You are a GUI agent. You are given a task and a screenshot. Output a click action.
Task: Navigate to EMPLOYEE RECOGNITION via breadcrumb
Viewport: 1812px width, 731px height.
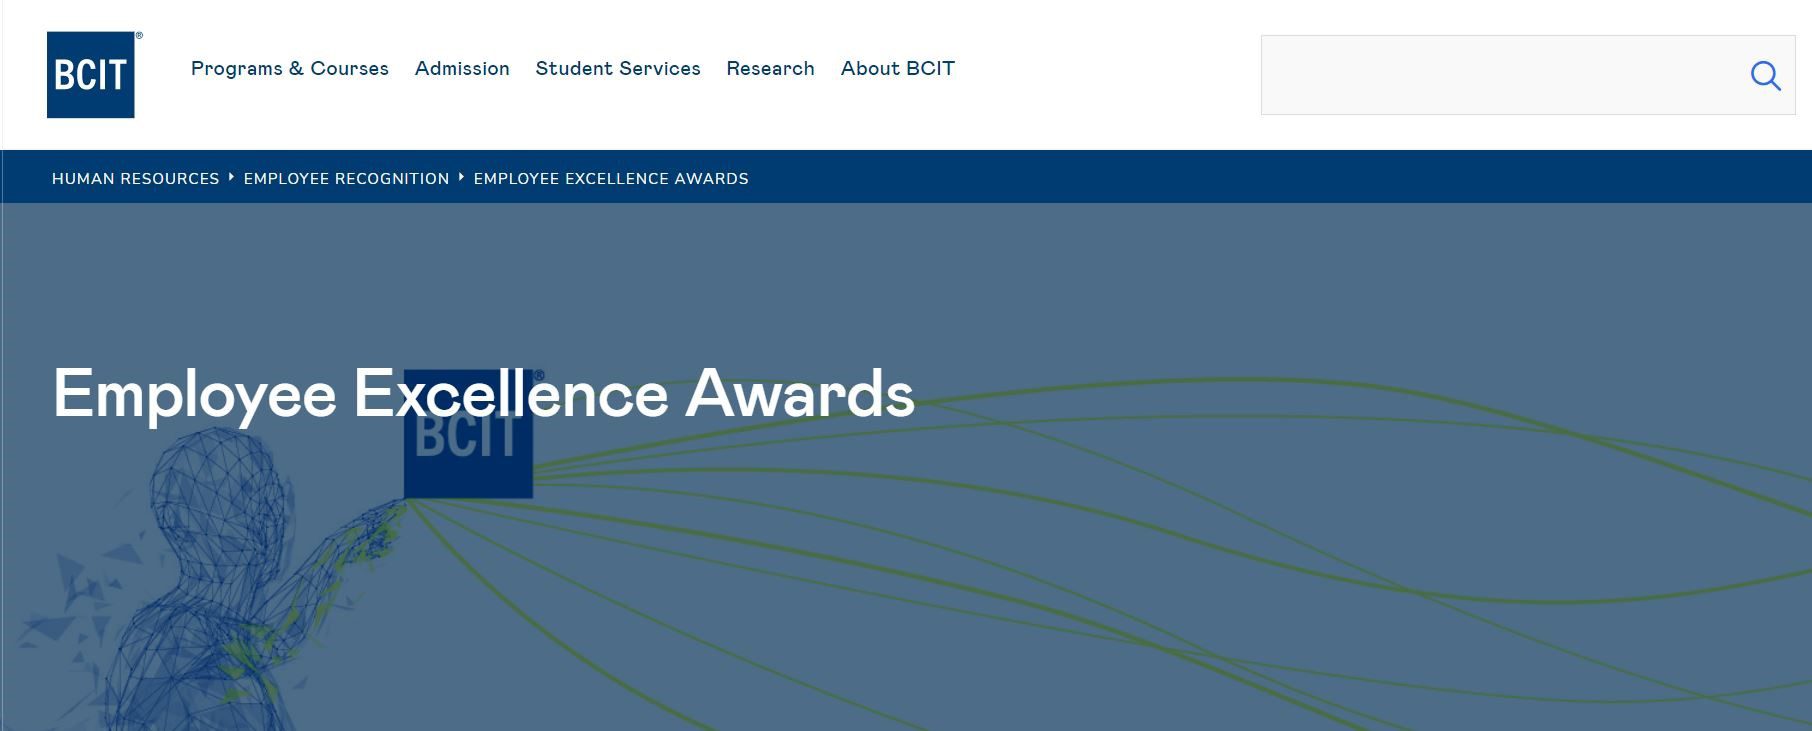point(345,178)
